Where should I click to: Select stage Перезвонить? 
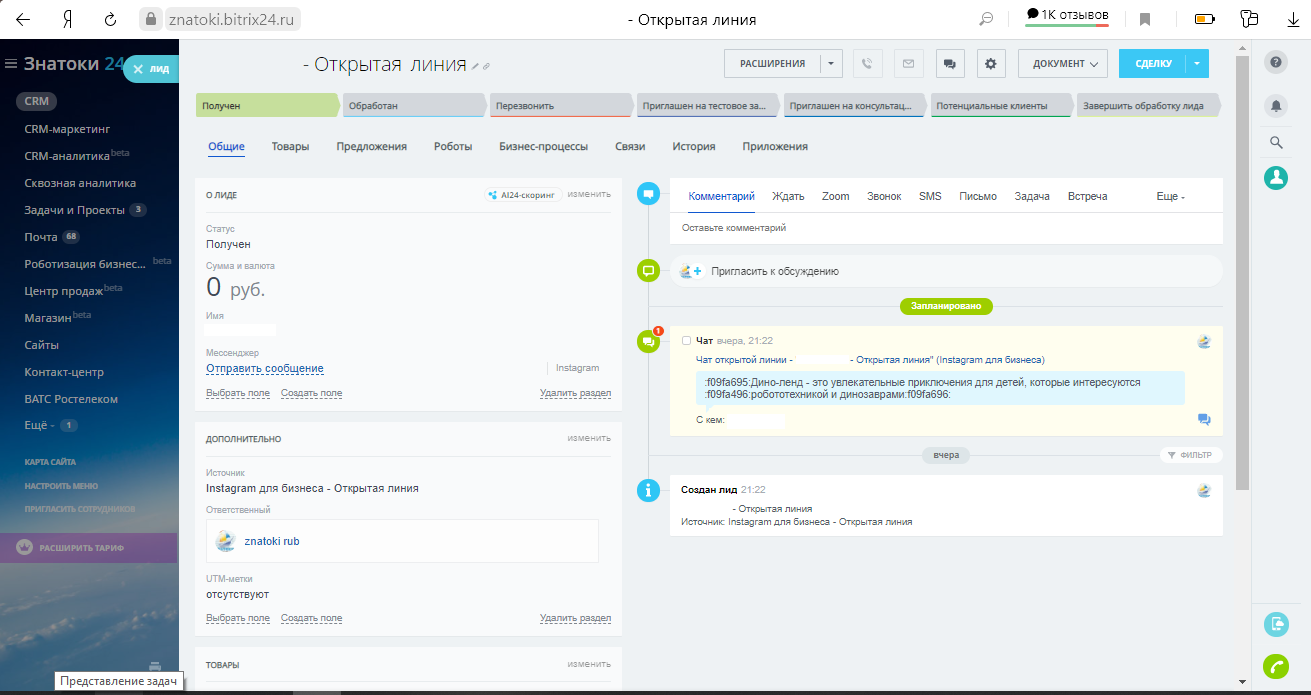pos(561,105)
